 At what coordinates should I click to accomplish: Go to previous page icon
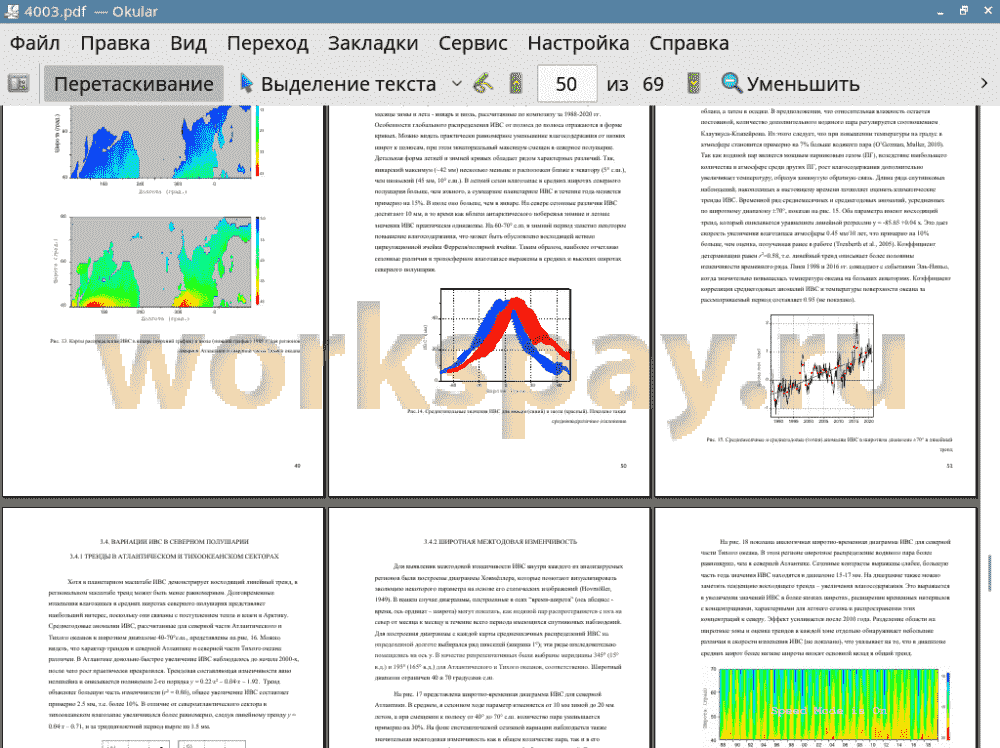click(516, 84)
